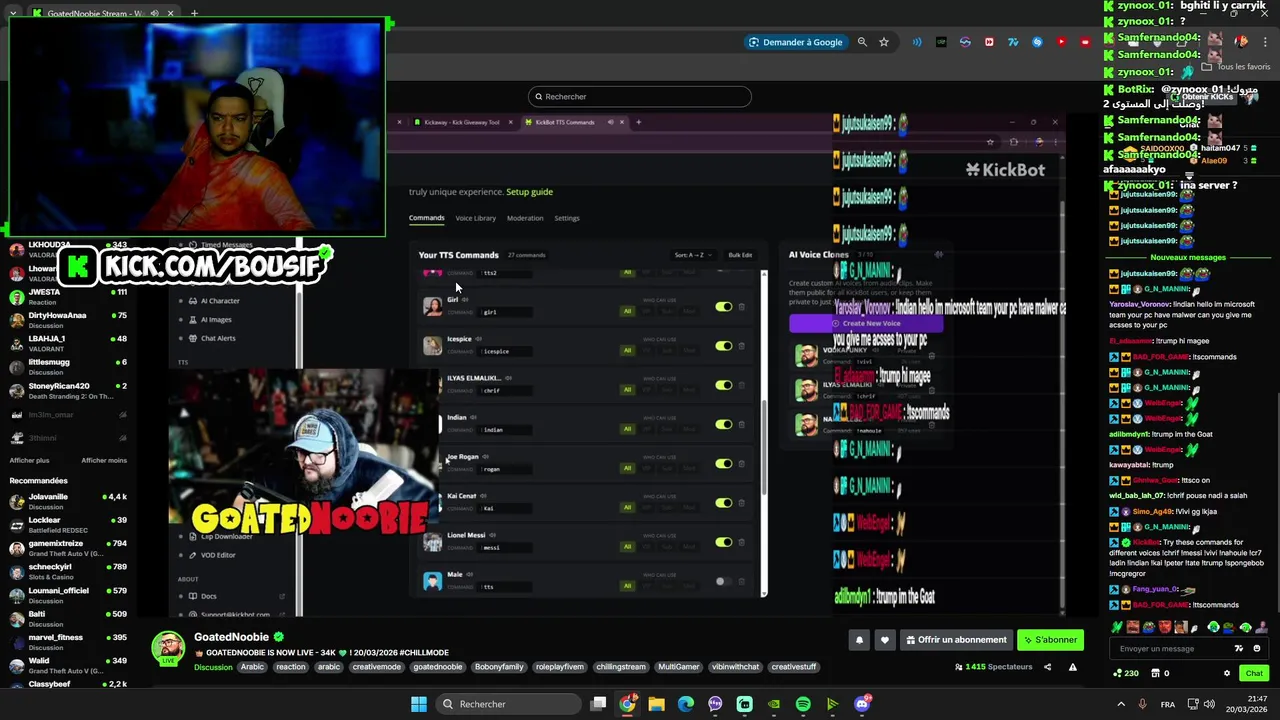Open File Explorer from taskbar

click(656, 704)
